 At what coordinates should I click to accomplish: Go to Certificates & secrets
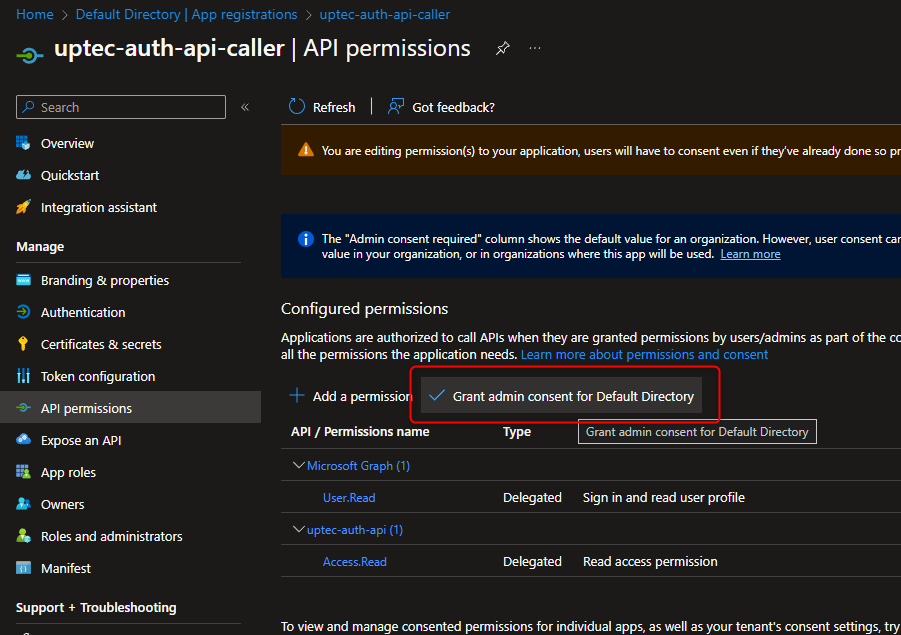point(100,344)
